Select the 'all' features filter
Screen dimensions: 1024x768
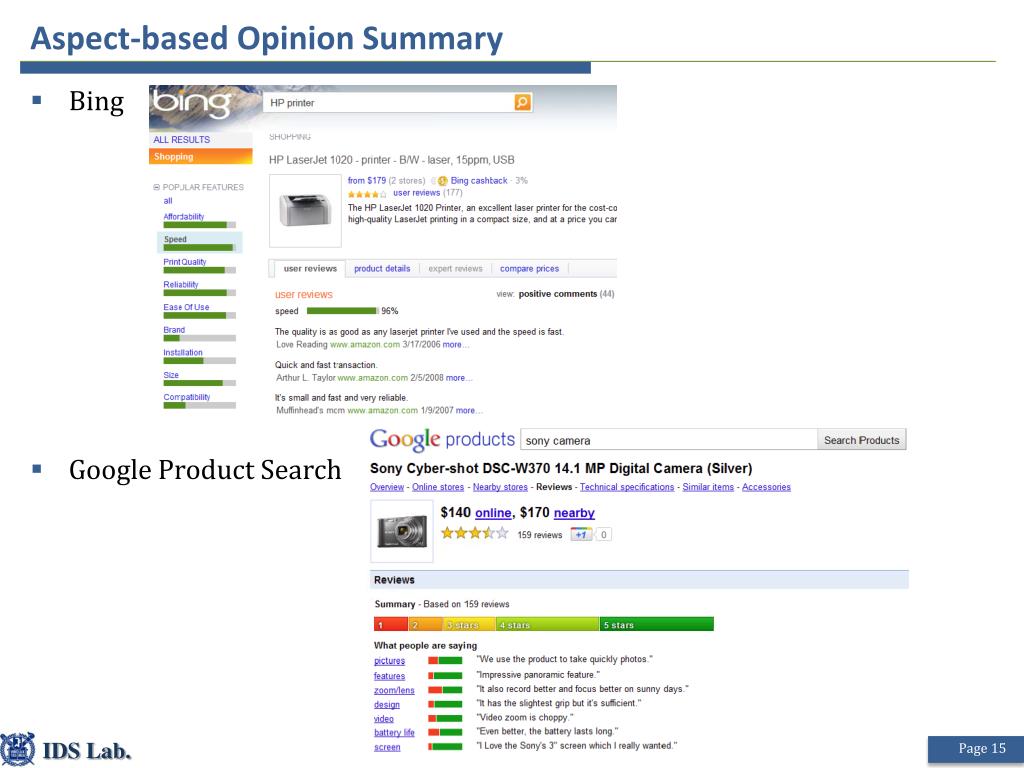tap(168, 200)
